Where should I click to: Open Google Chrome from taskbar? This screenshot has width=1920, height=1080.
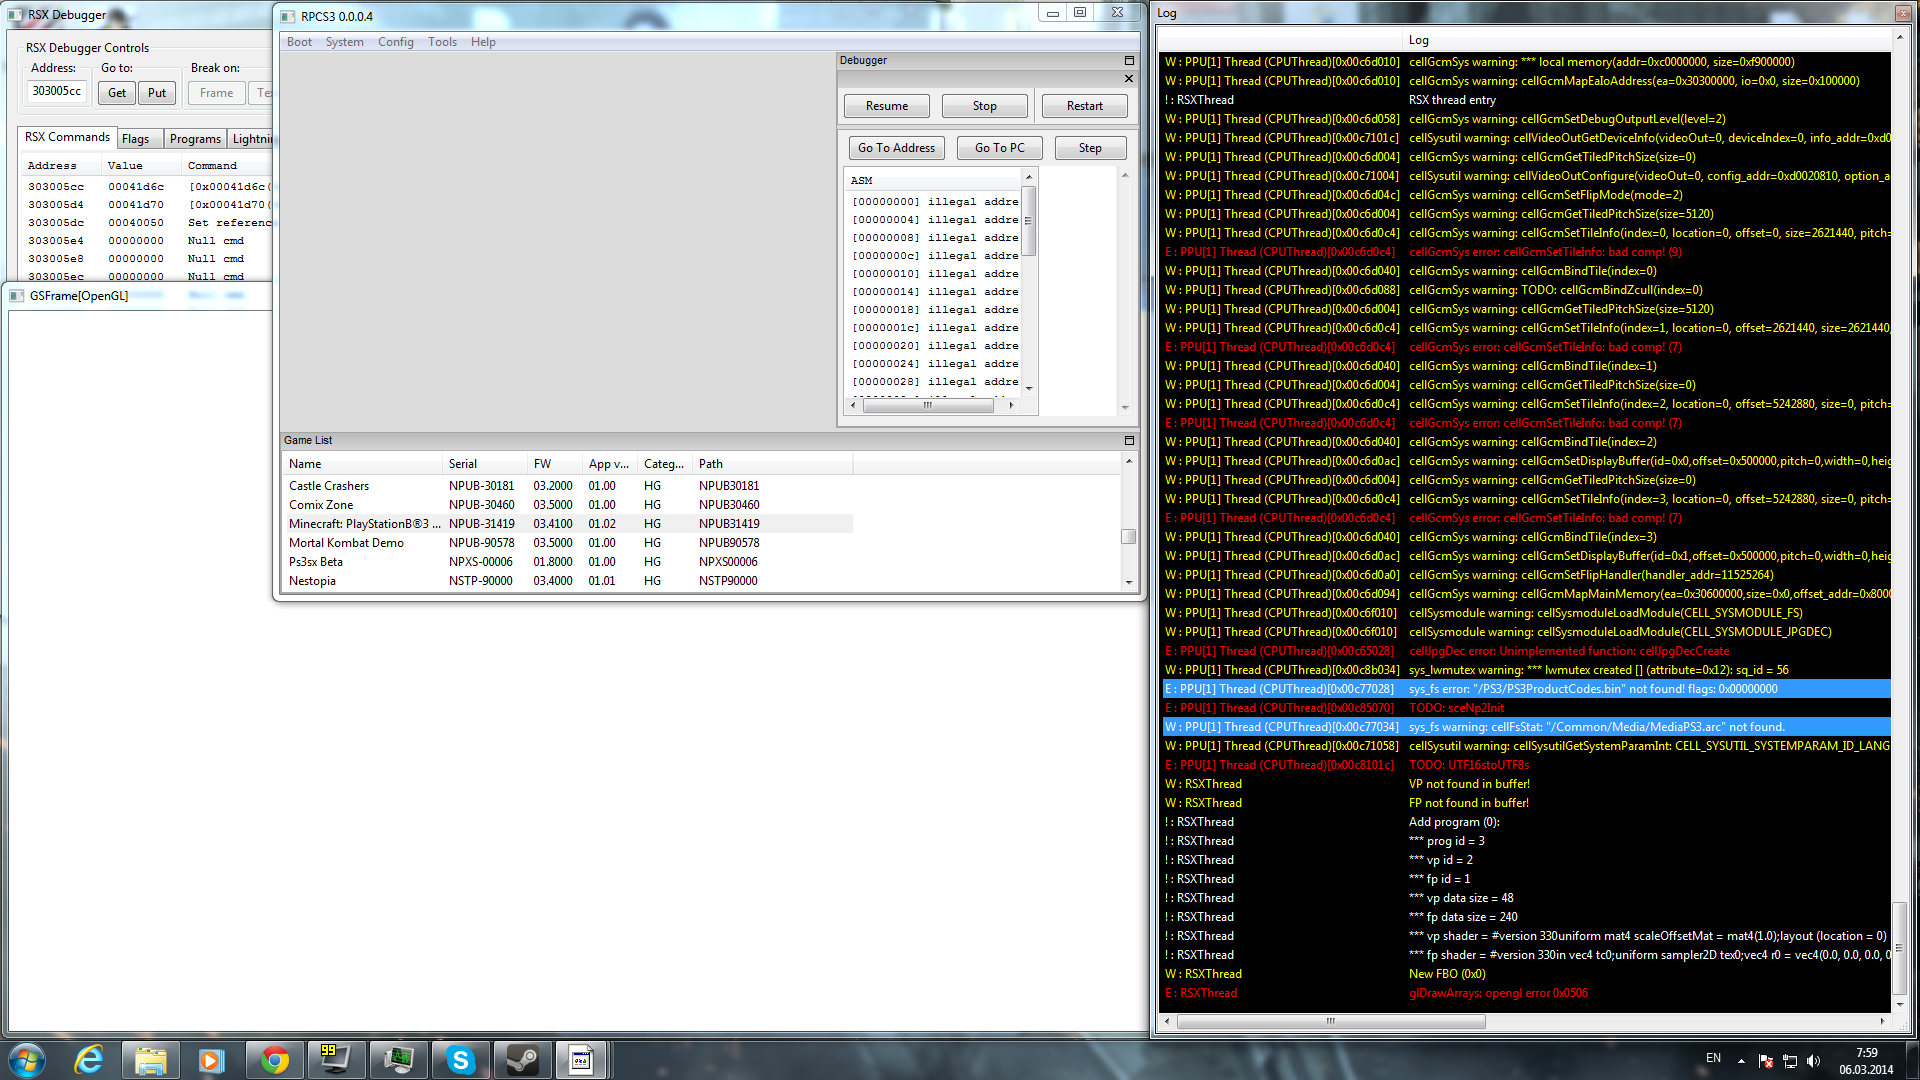[274, 1060]
